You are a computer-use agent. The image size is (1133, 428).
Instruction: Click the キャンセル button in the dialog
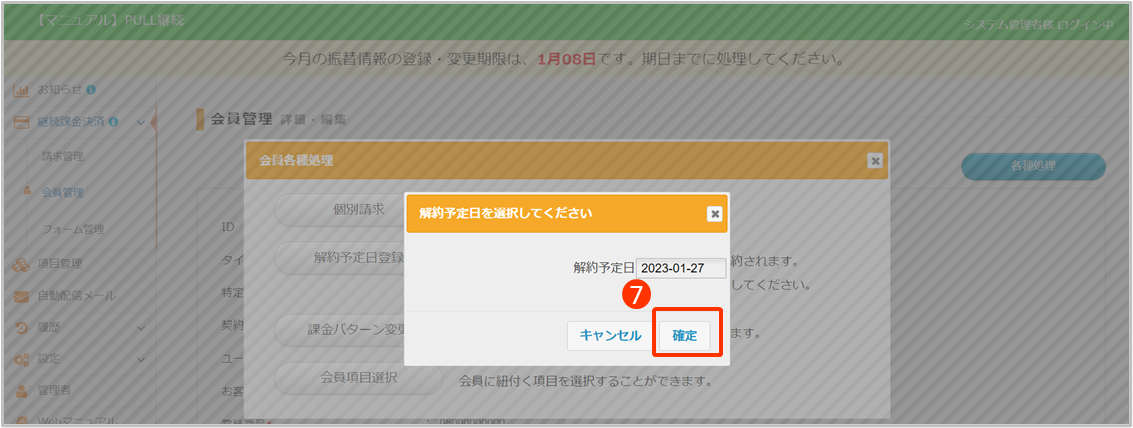coord(610,336)
